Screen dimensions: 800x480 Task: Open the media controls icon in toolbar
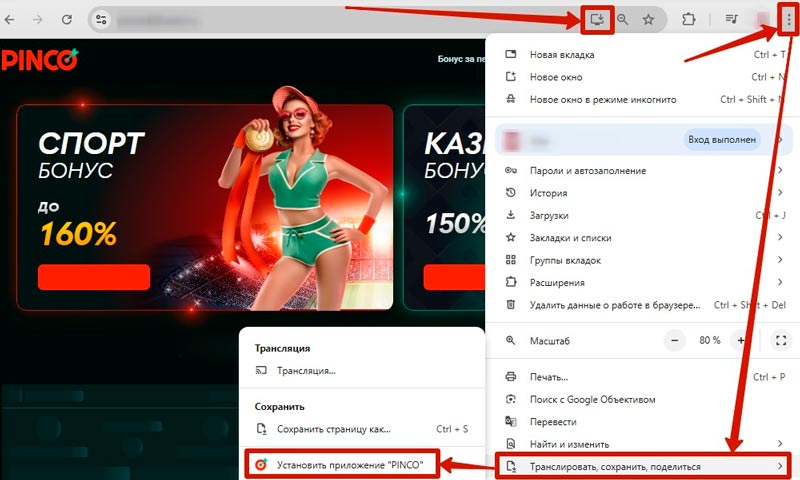coord(730,19)
